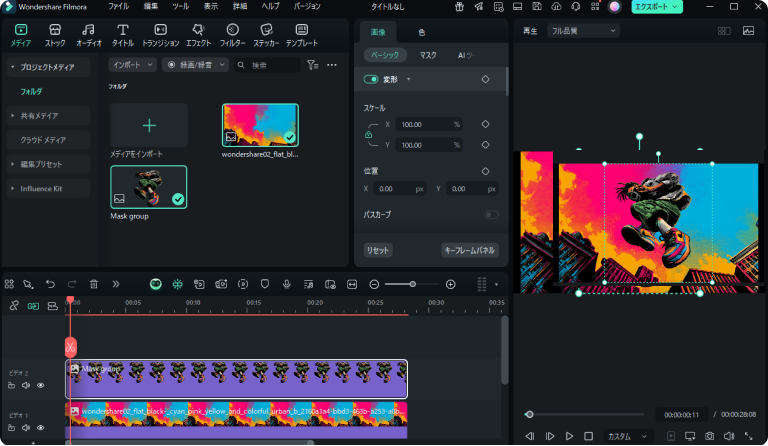The height and width of the screenshot is (446, 768).
Task: Mute the ビデオ 1 track
Action: (x=26, y=427)
